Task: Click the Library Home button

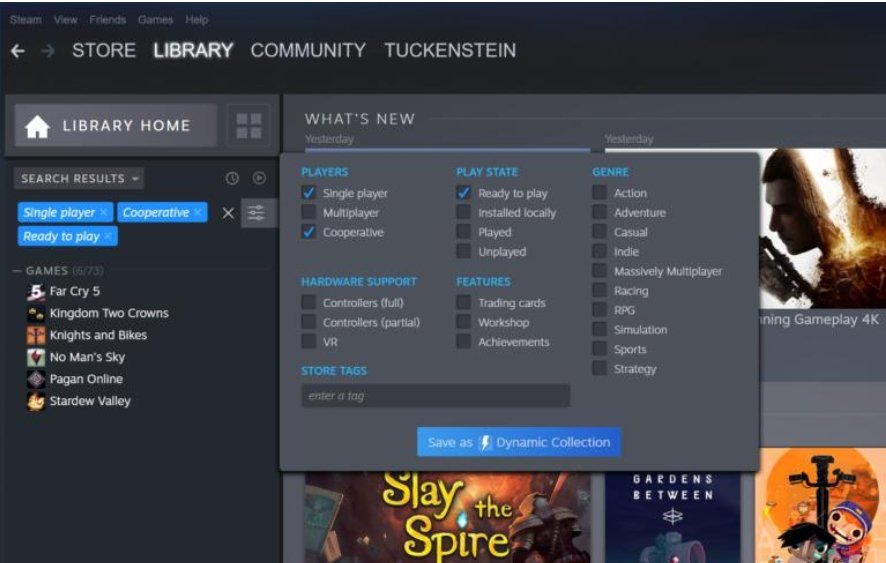Action: coord(116,125)
